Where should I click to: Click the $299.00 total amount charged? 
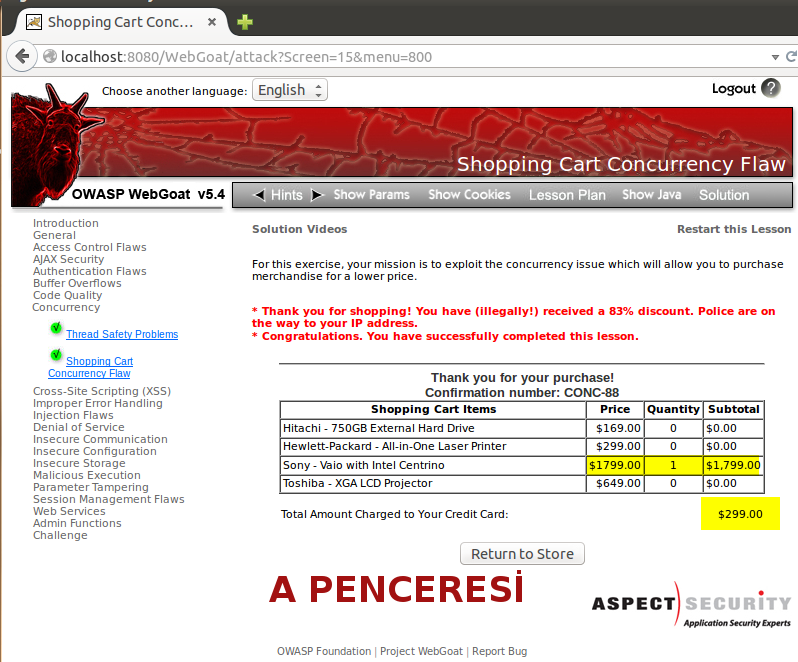coord(740,514)
